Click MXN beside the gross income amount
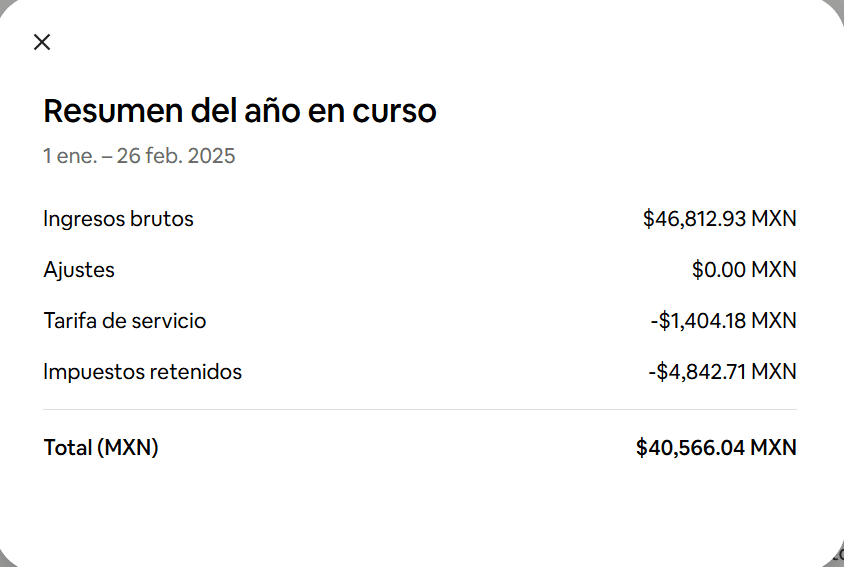844x567 pixels. [774, 219]
